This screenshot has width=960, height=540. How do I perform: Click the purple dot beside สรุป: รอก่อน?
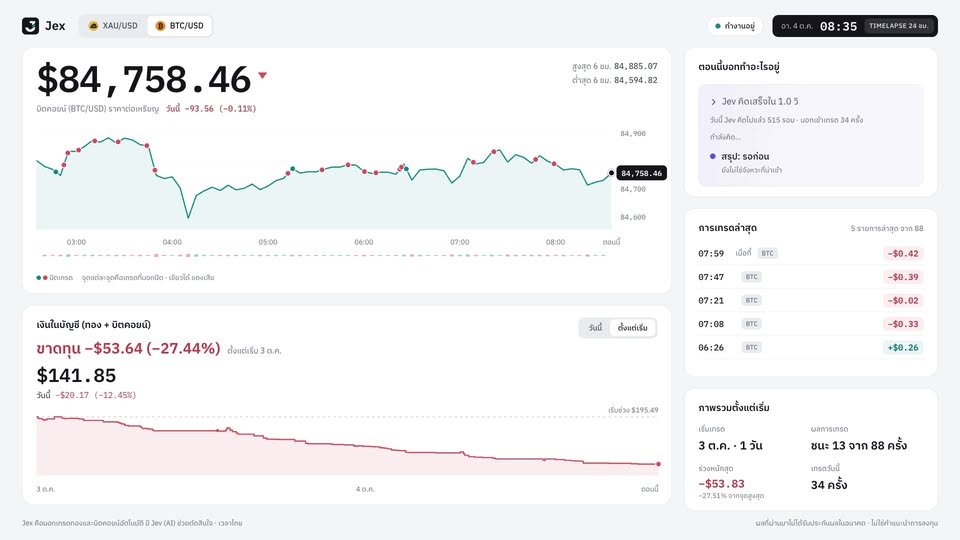click(x=713, y=156)
